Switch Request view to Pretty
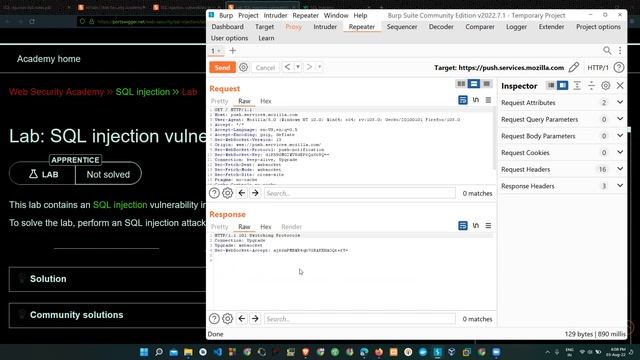This screenshot has width=640, height=360. click(x=219, y=101)
